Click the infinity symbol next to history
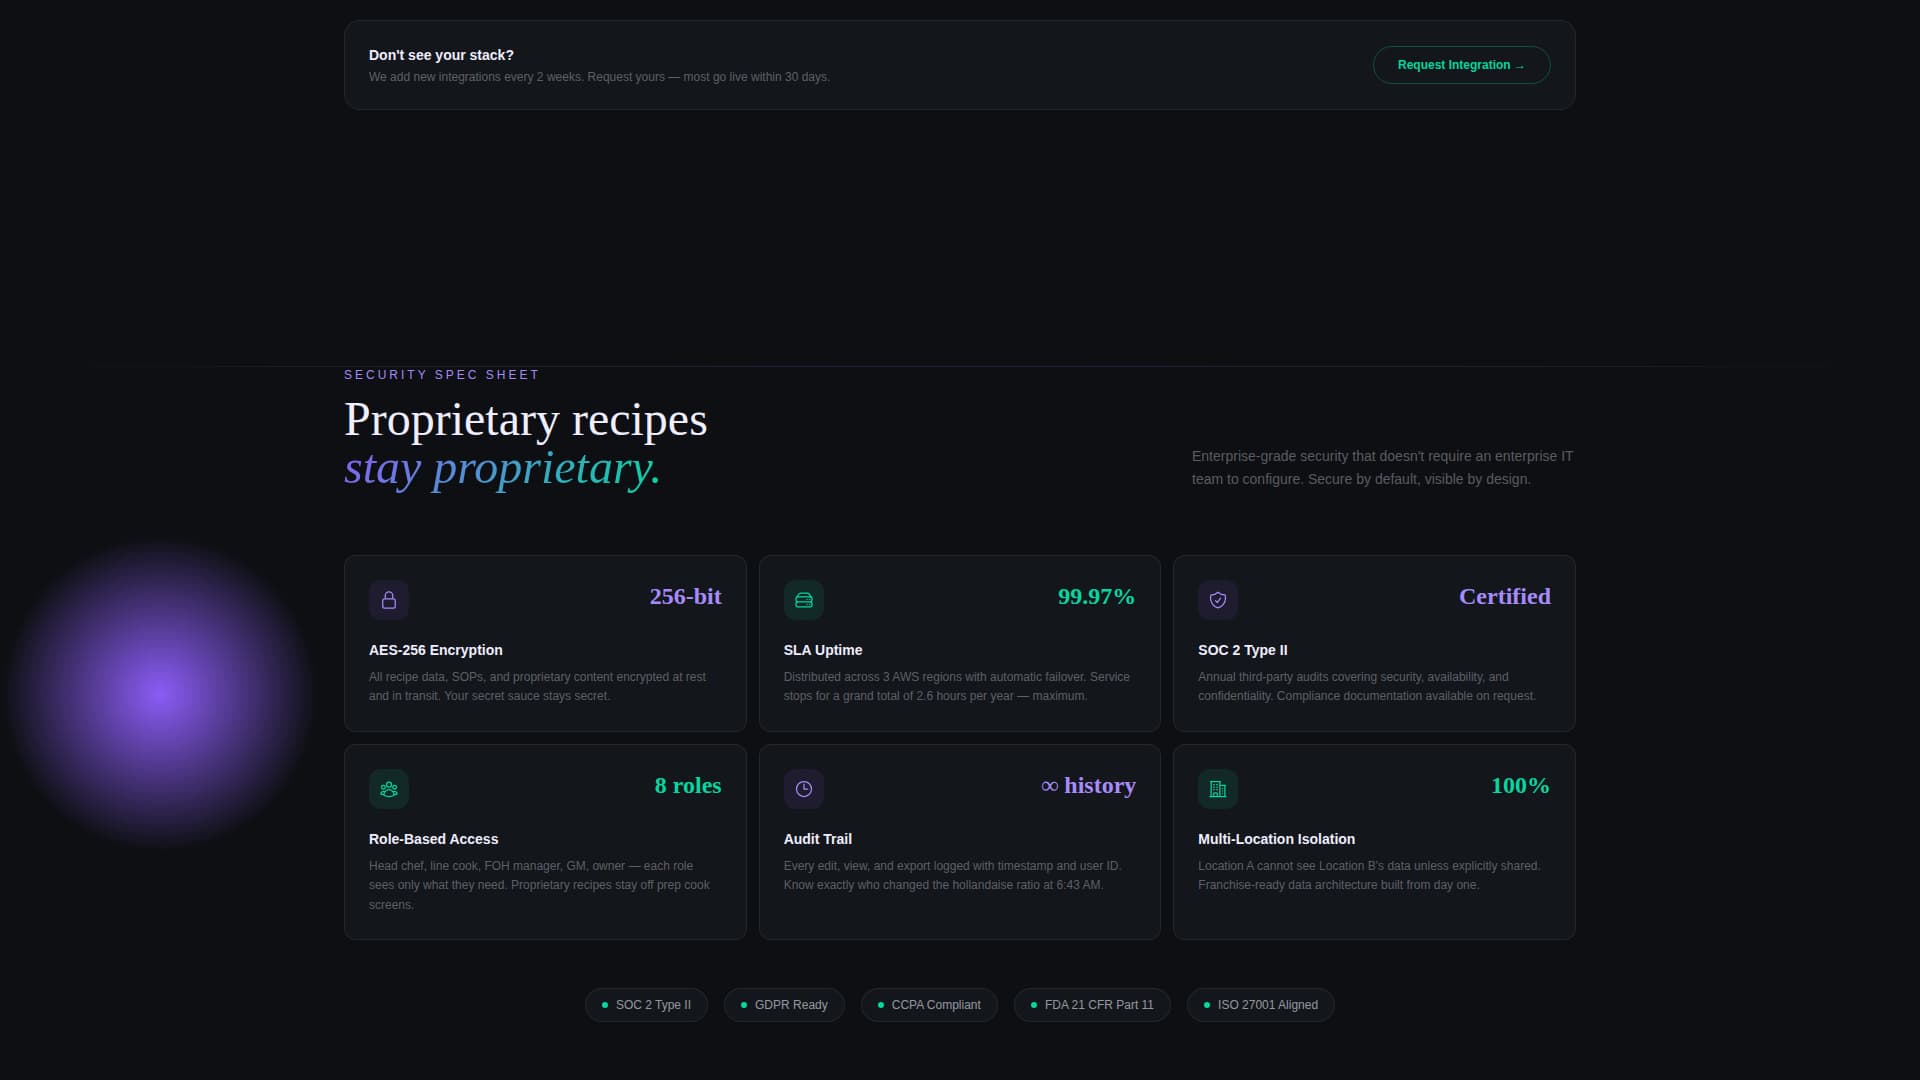The image size is (1920, 1080). coord(1048,786)
